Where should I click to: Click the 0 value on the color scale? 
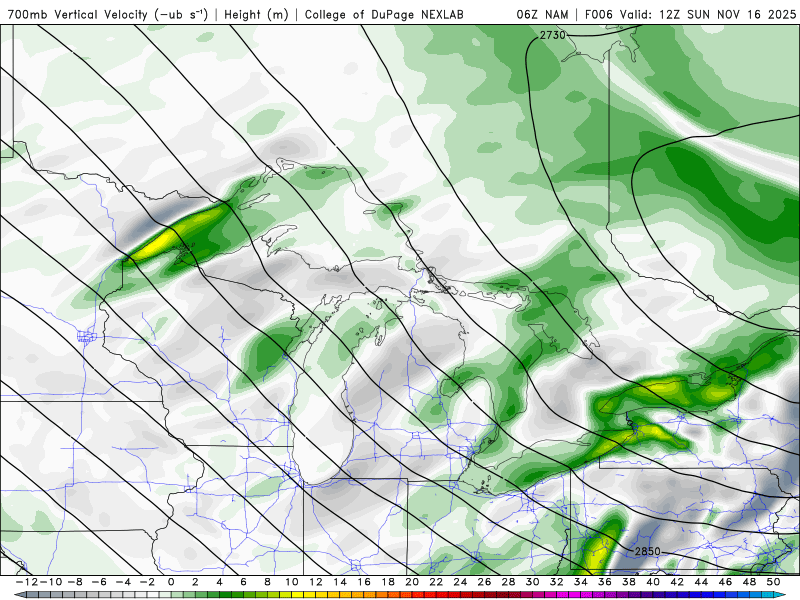(171, 582)
